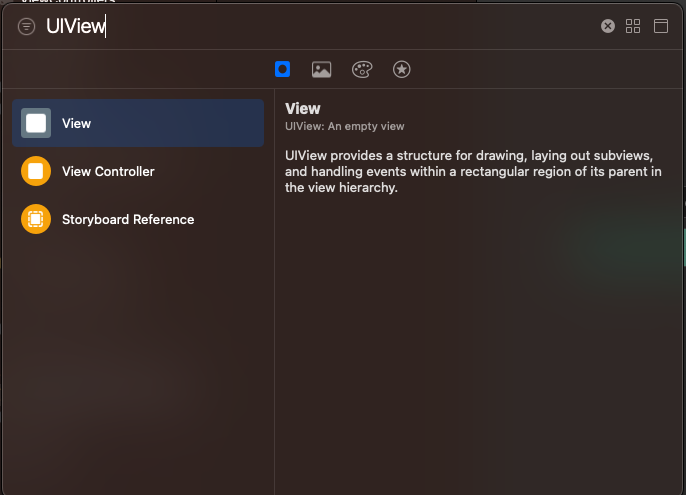Viewport: 686px width, 495px height.
Task: Open the star-badged library tab
Action: coord(401,69)
